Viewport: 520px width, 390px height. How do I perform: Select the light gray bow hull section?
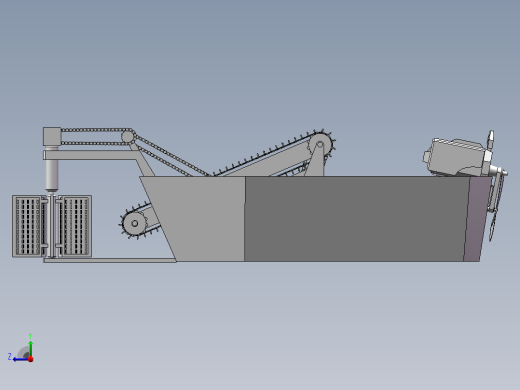200,219
